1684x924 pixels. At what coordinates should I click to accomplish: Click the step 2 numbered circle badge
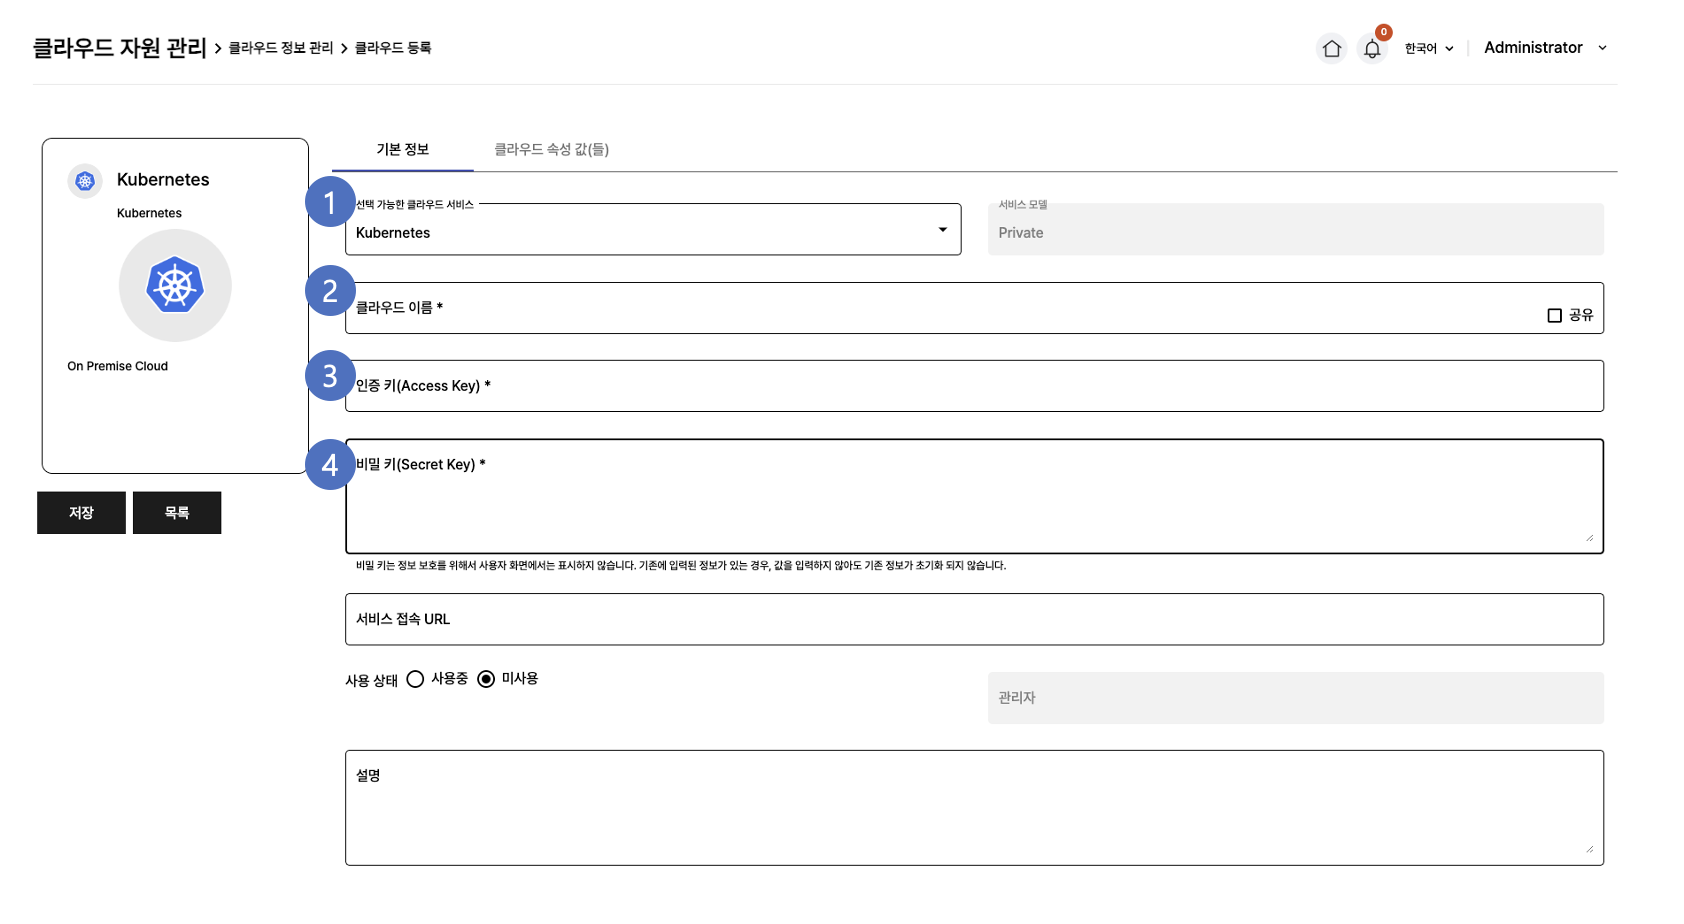point(330,291)
